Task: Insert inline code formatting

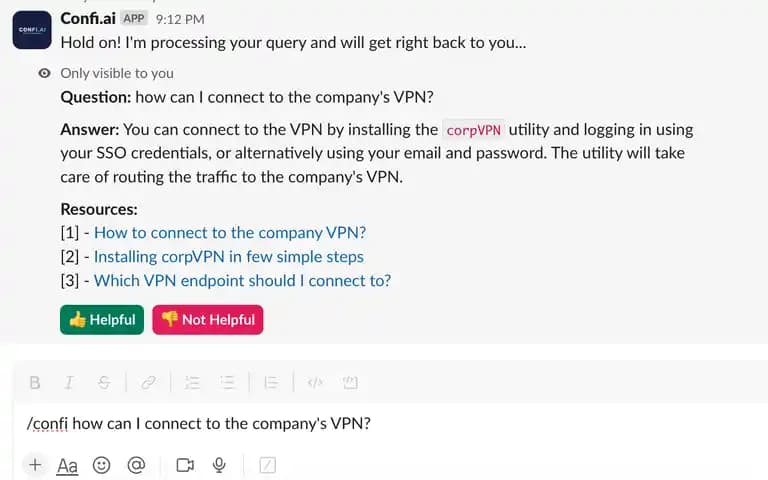Action: [x=315, y=383]
